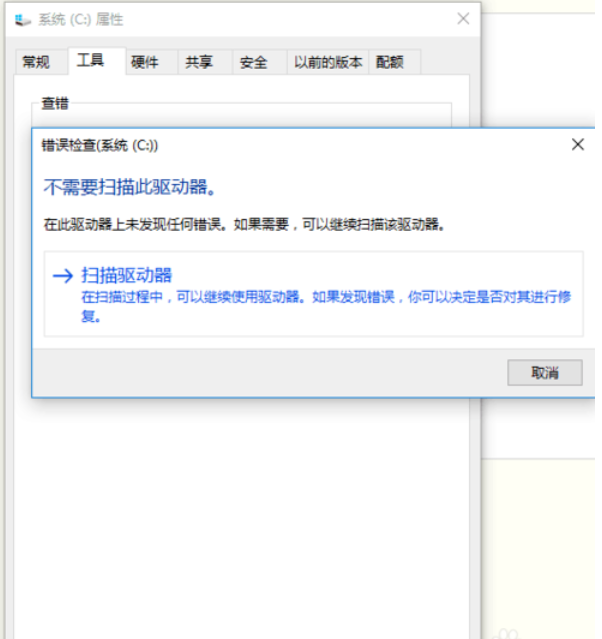Image resolution: width=602 pixels, height=639 pixels.
Task: Click the drive icon in properties title bar
Action: point(22,20)
